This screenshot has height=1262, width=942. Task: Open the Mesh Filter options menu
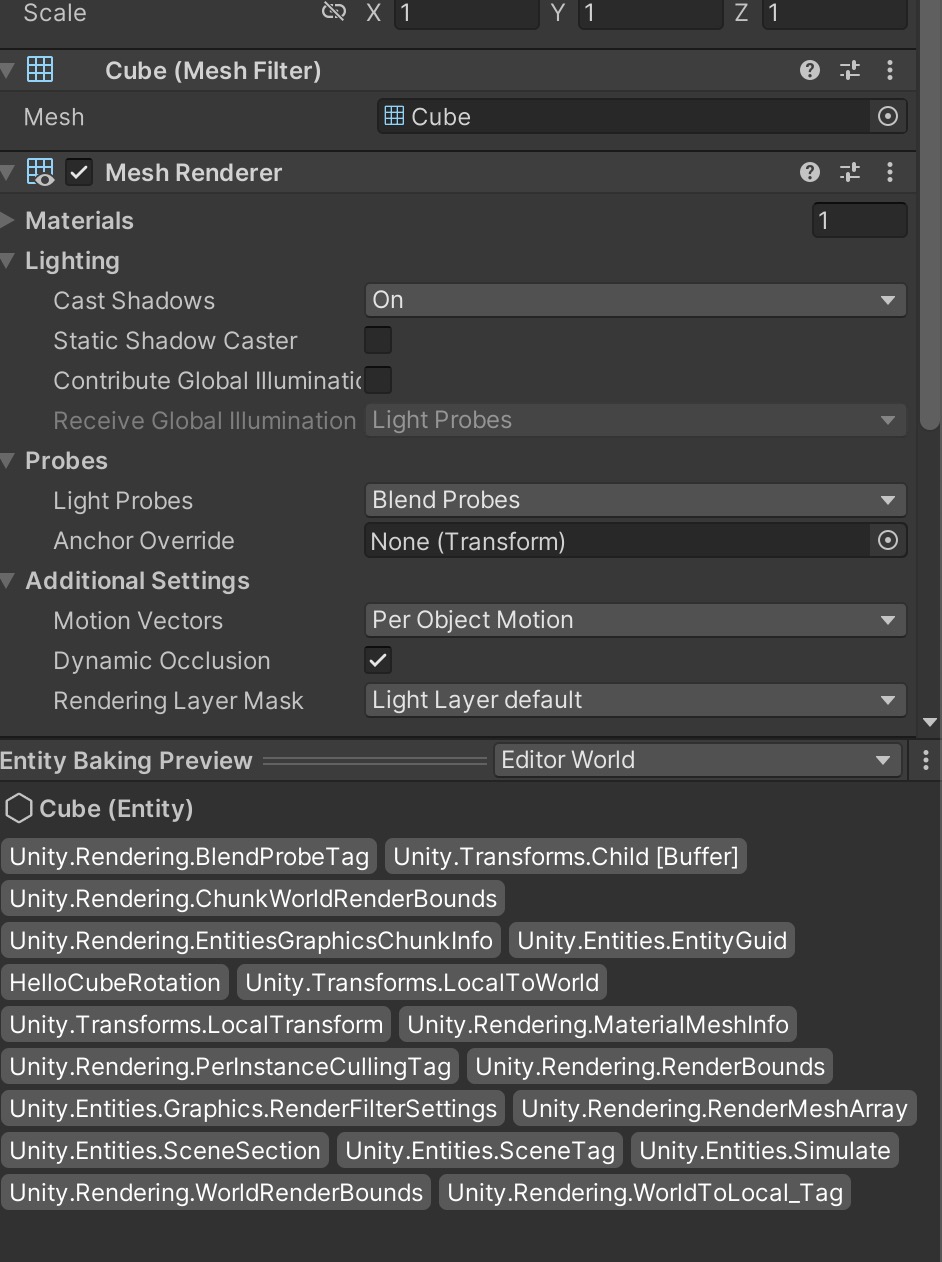tap(890, 70)
